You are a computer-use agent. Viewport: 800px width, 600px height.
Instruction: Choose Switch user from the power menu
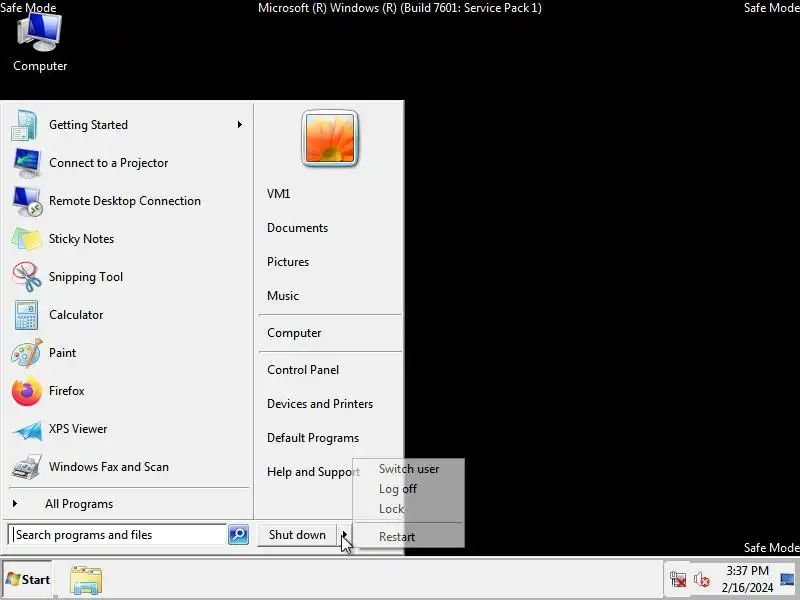[409, 469]
